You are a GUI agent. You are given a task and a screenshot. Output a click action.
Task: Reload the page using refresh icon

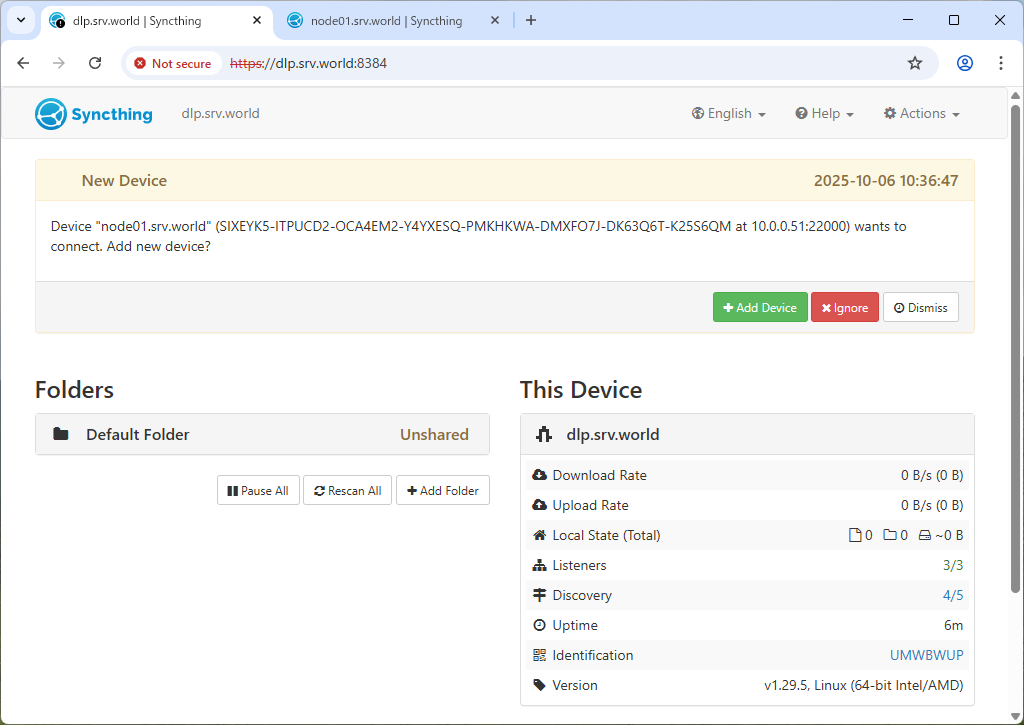tap(95, 63)
